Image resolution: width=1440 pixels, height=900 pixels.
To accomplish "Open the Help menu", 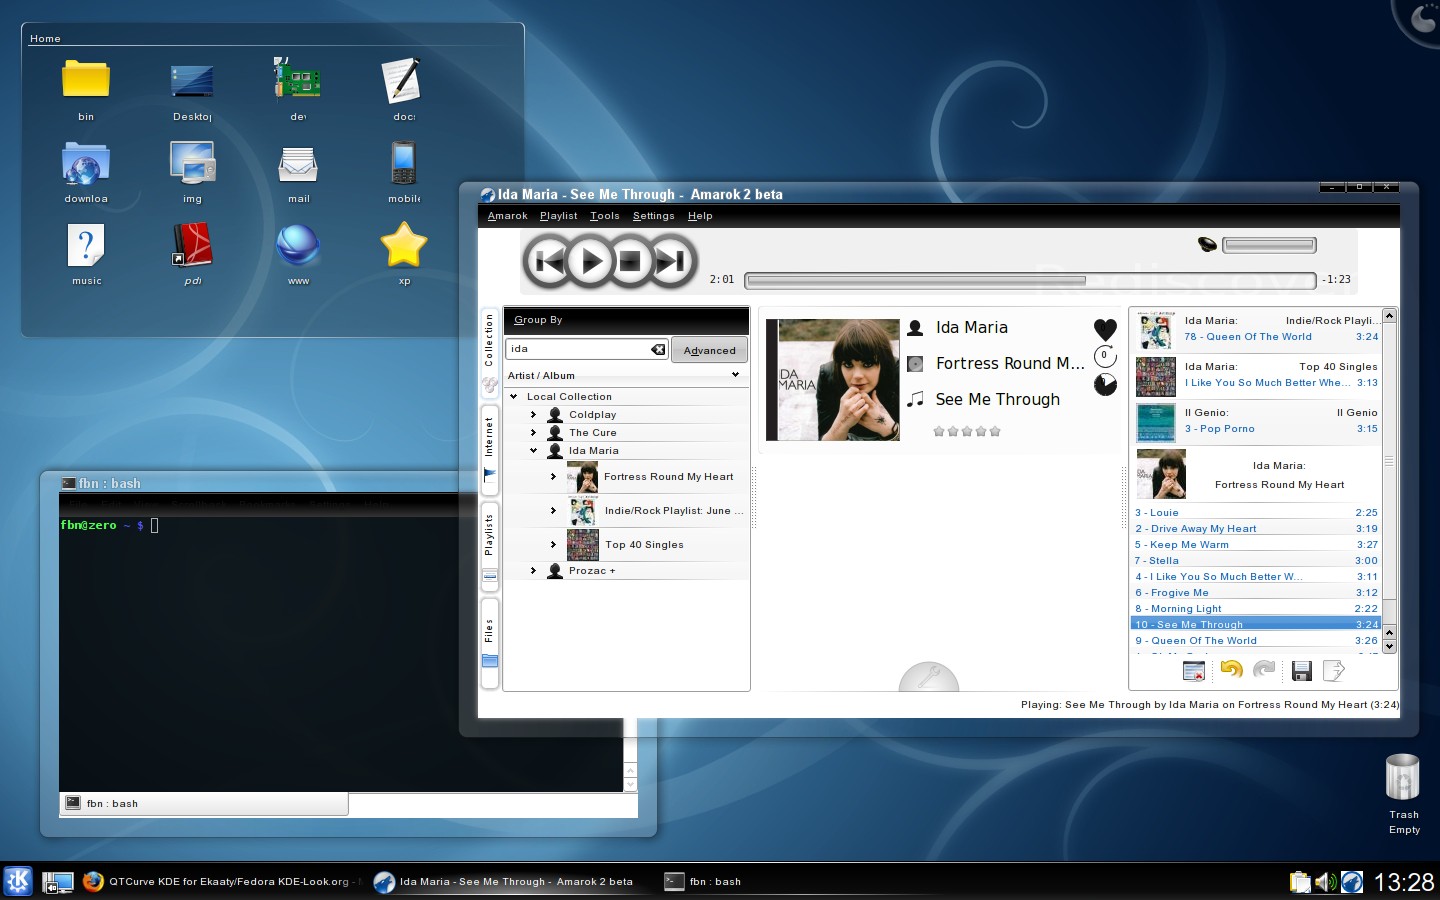I will (x=700, y=216).
